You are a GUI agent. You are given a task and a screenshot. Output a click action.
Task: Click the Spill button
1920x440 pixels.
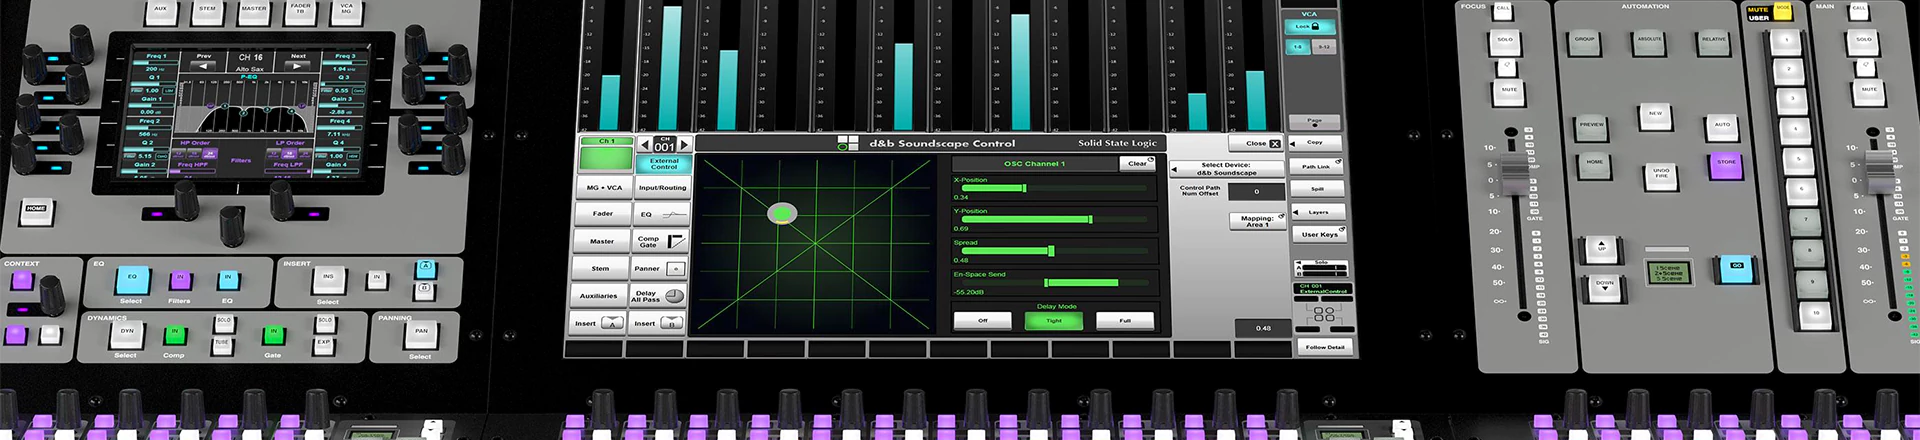pos(1316,189)
